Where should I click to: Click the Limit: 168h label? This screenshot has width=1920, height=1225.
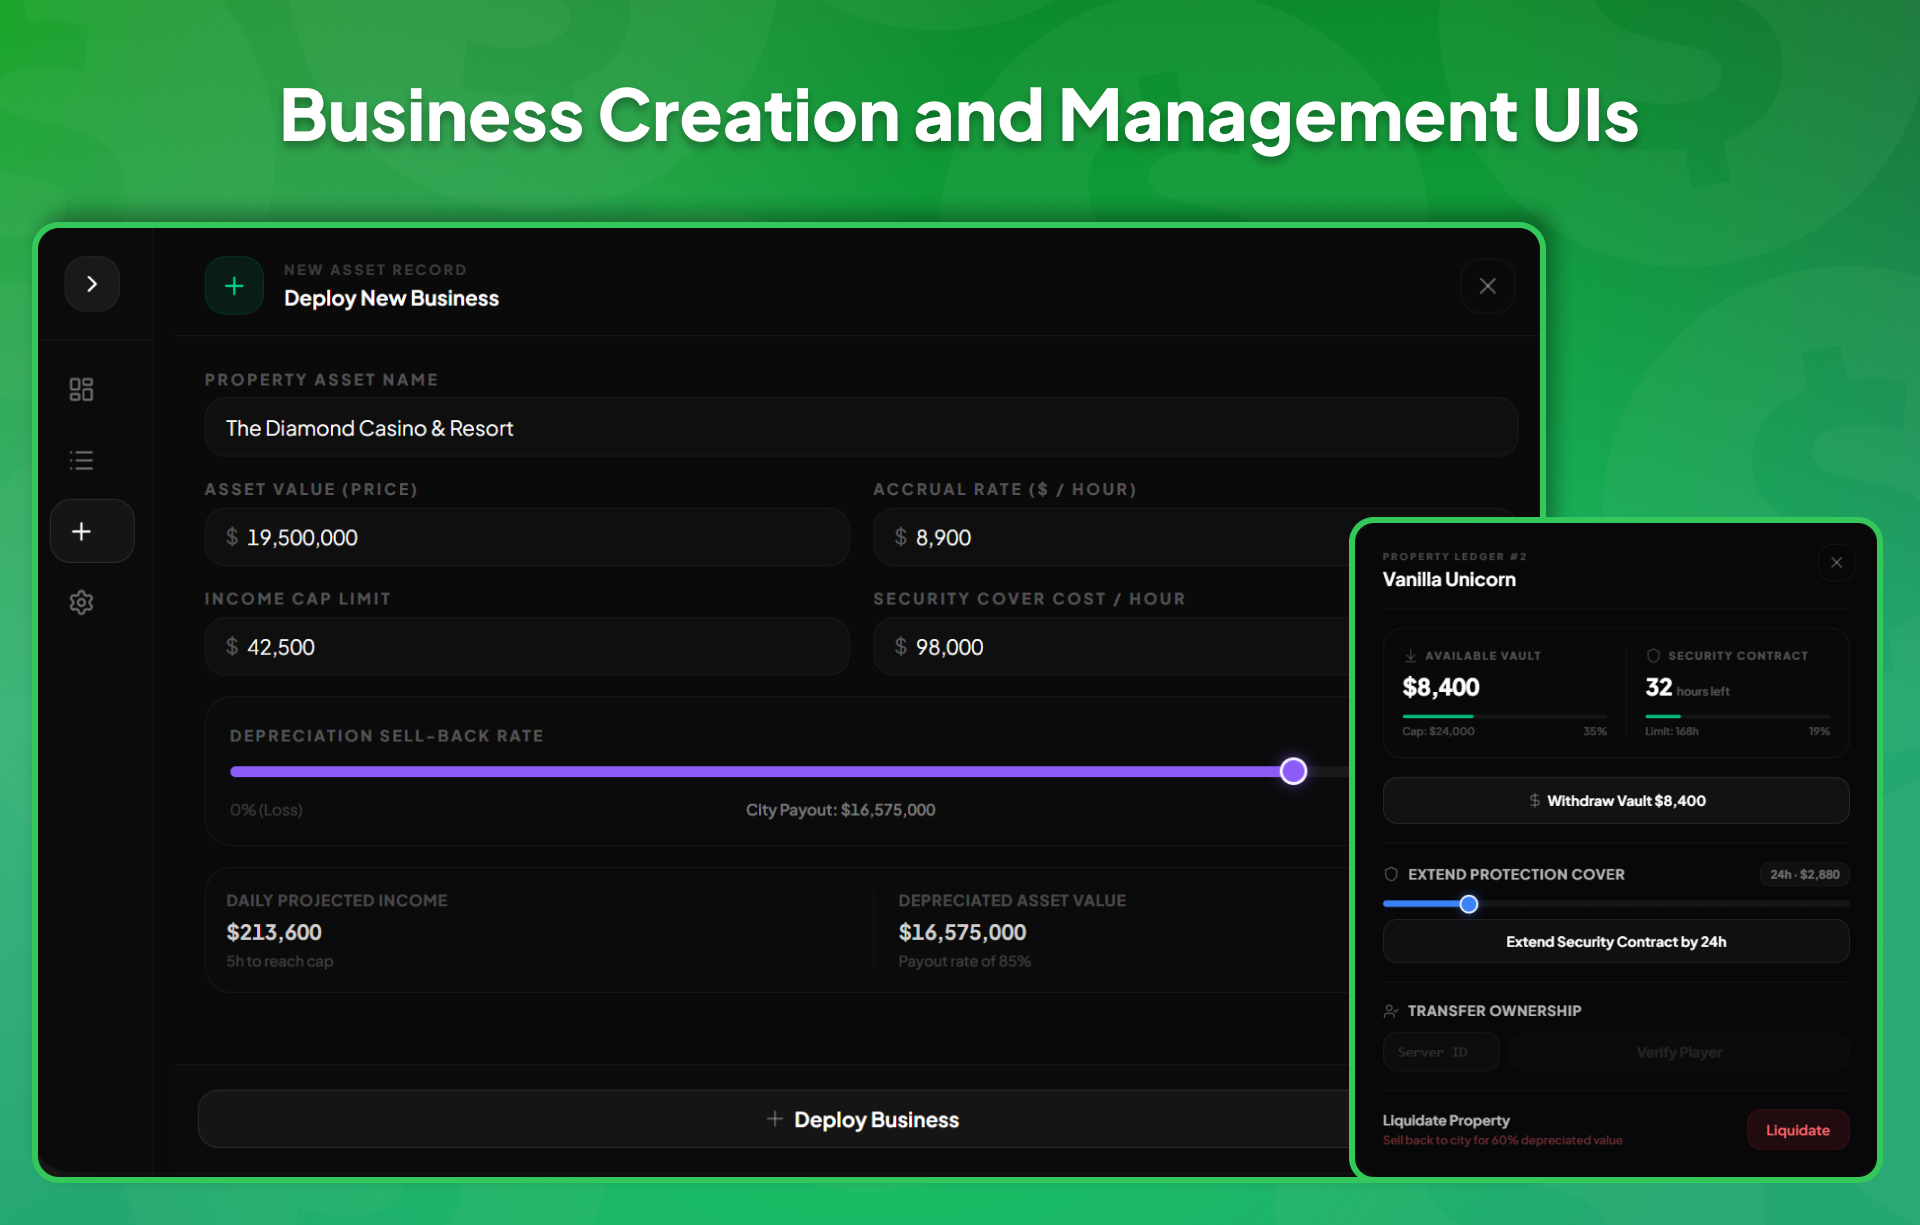(x=1672, y=731)
